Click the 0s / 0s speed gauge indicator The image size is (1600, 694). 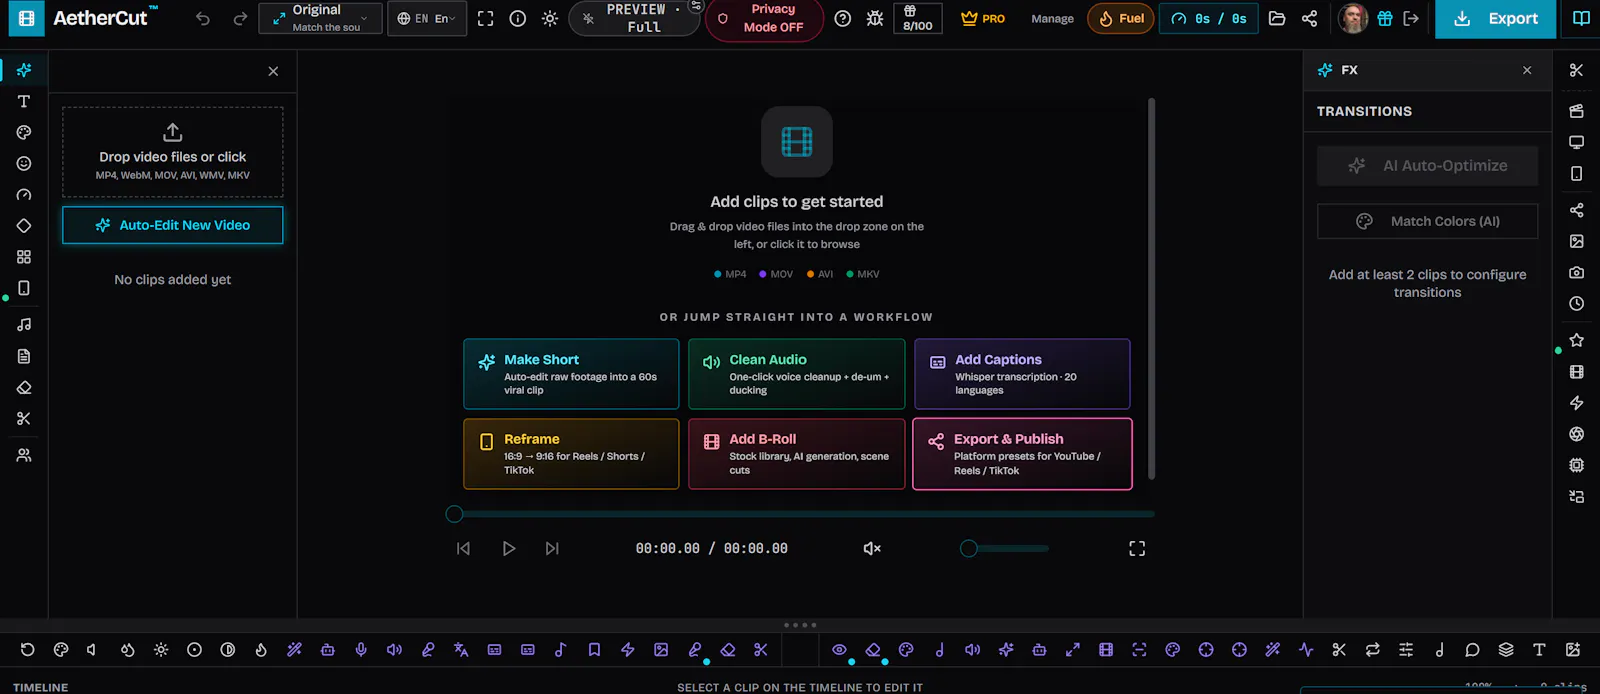pos(1208,18)
